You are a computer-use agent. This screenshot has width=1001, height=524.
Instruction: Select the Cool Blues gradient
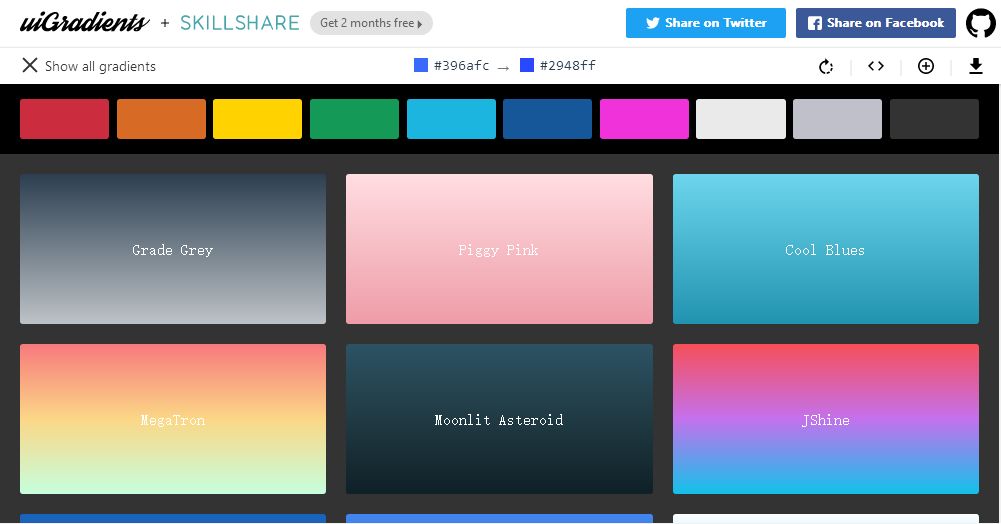point(825,249)
